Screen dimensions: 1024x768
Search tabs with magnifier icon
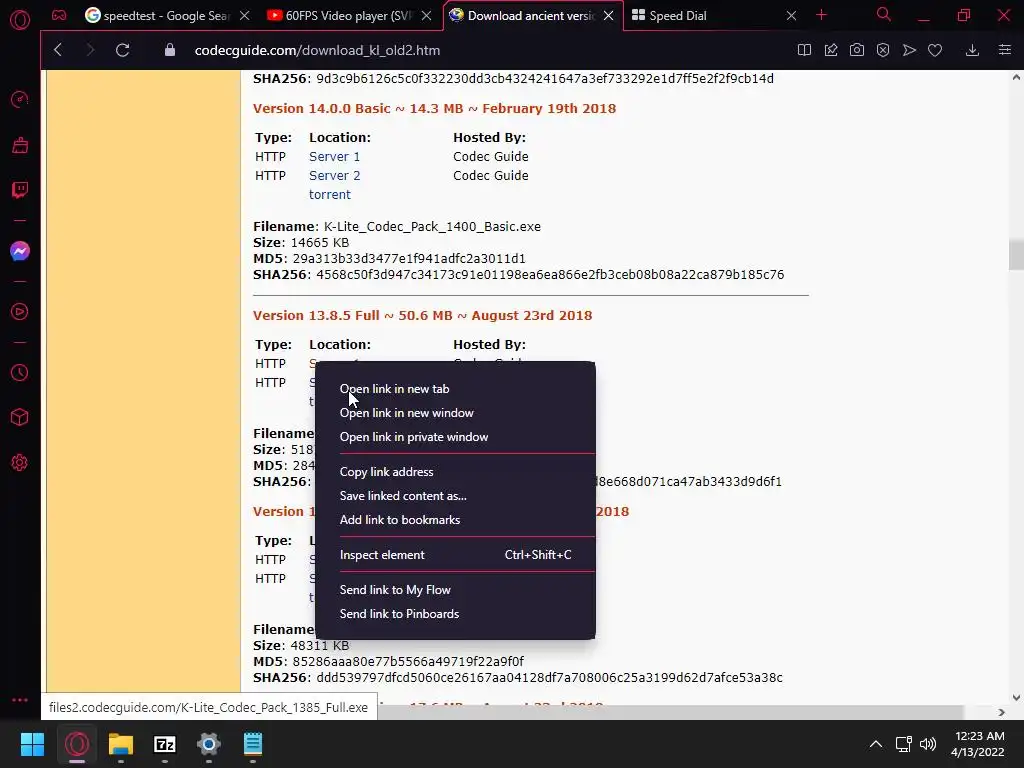[x=884, y=14]
